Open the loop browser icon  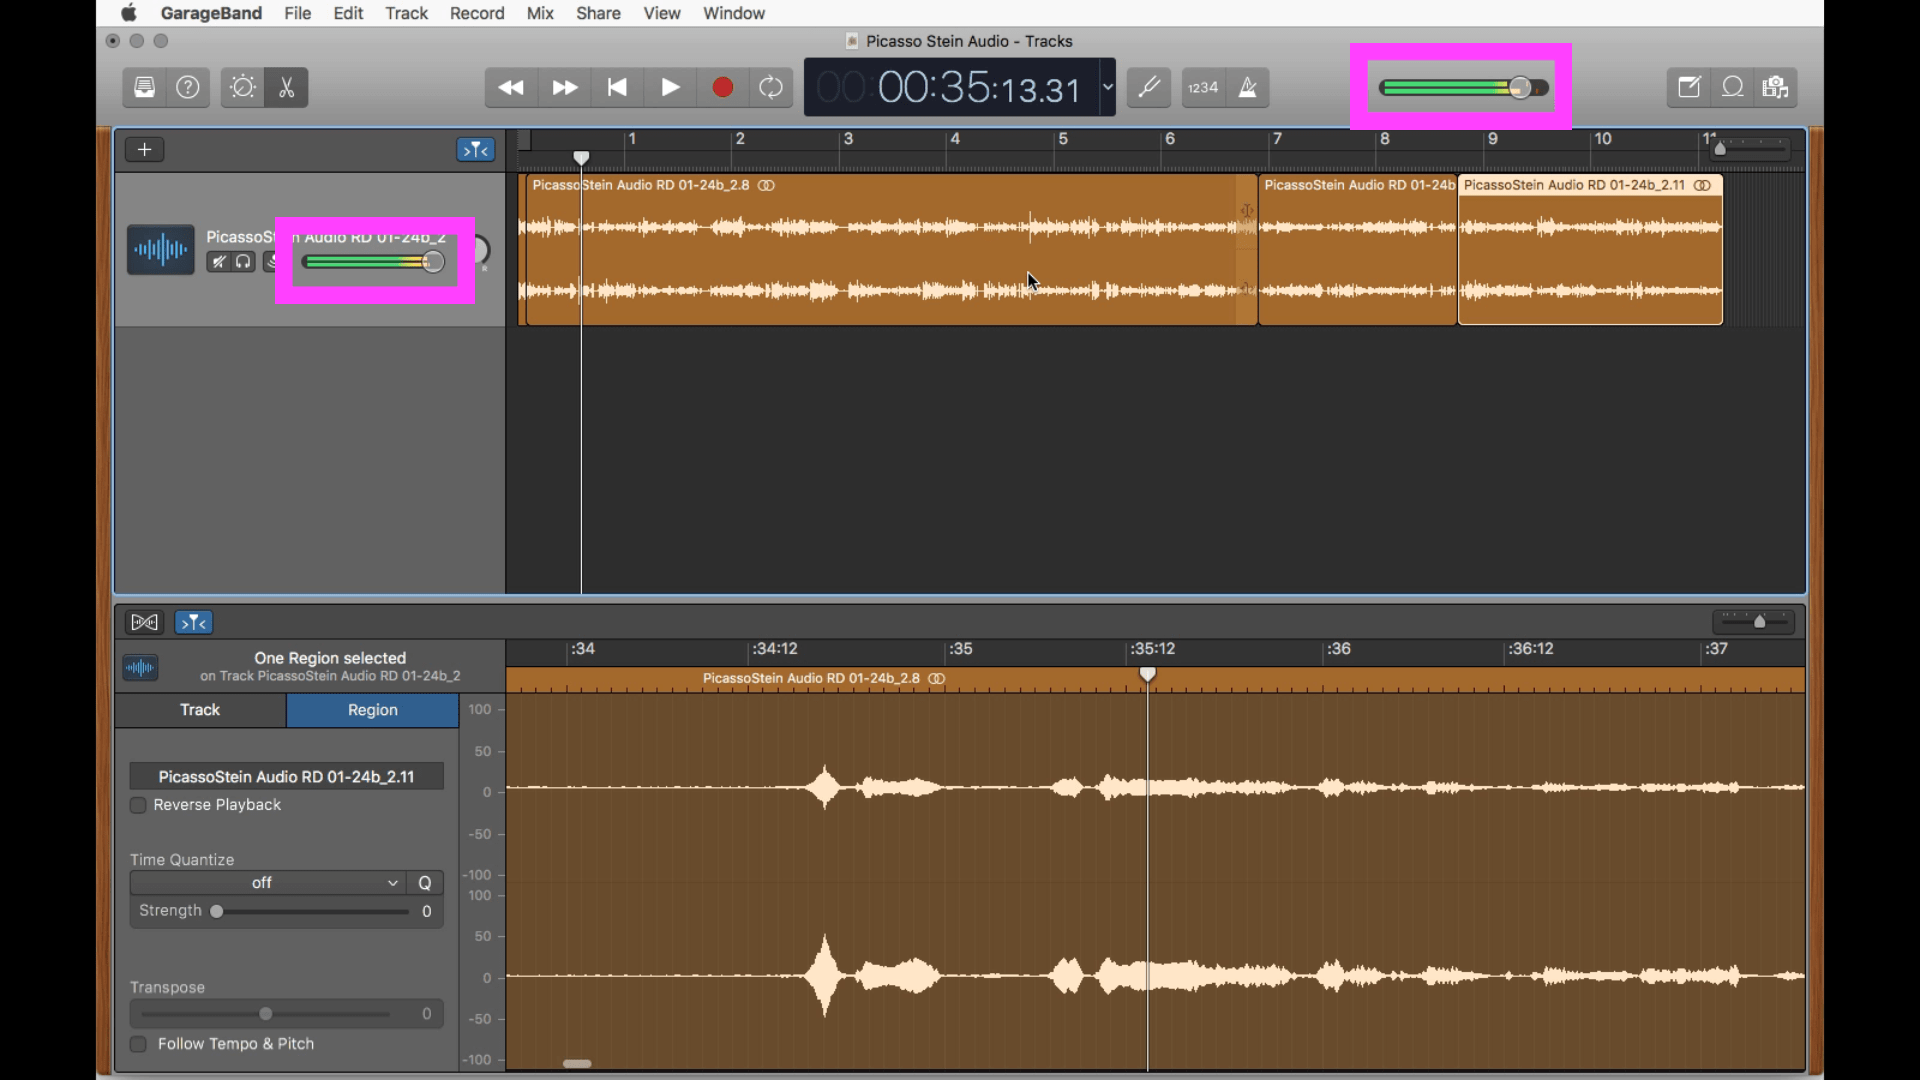[1733, 87]
